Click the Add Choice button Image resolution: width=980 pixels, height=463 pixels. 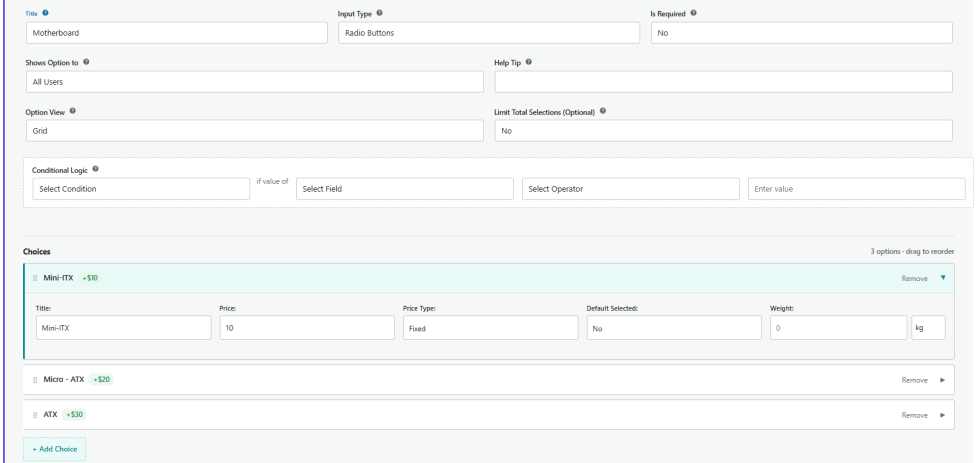click(x=54, y=449)
